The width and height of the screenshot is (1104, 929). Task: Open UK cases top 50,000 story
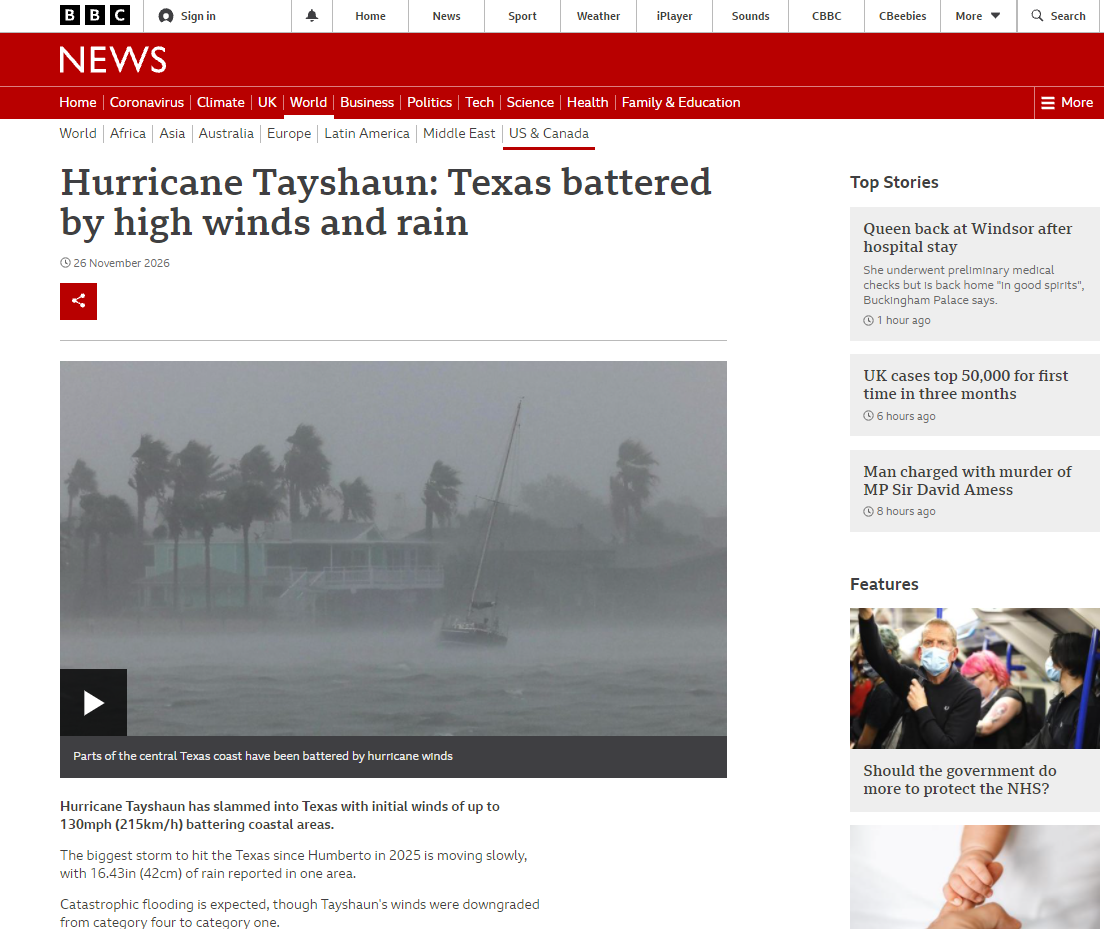(x=965, y=385)
